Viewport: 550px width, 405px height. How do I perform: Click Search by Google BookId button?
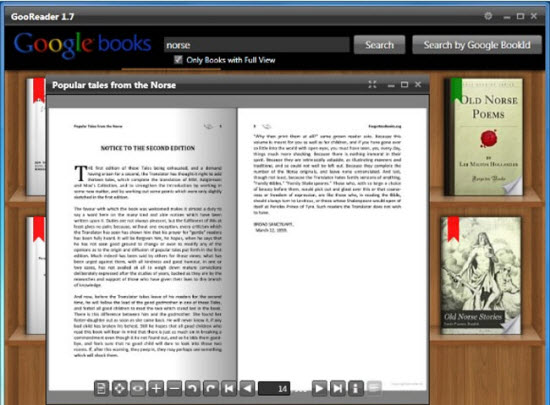pyautogui.click(x=477, y=45)
